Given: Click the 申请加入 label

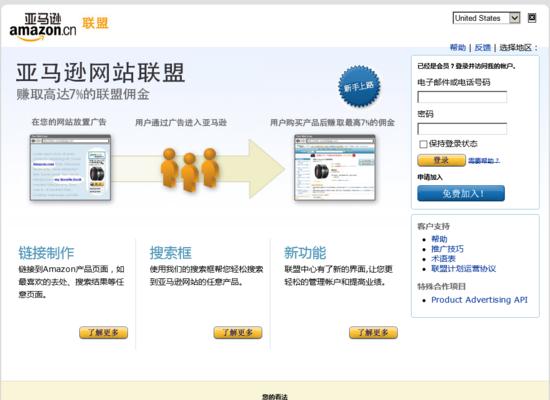Looking at the screenshot, I should coord(430,177).
